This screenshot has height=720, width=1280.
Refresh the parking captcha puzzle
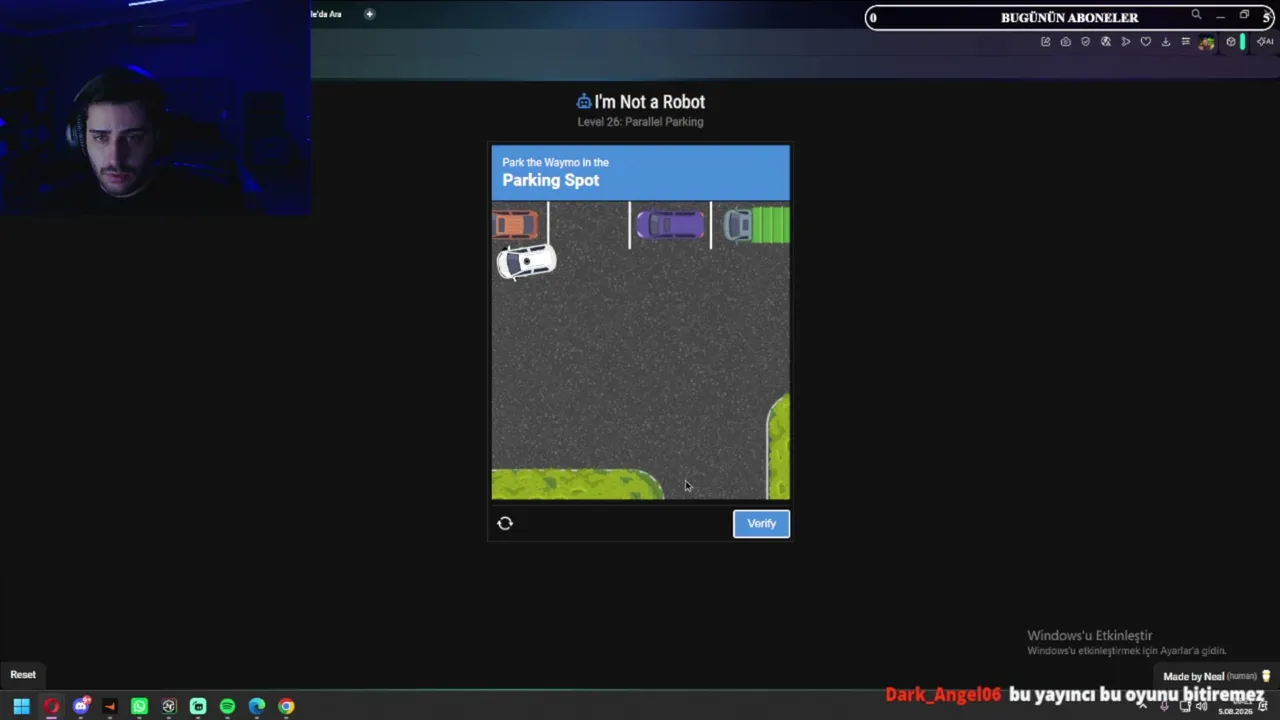pyautogui.click(x=505, y=523)
